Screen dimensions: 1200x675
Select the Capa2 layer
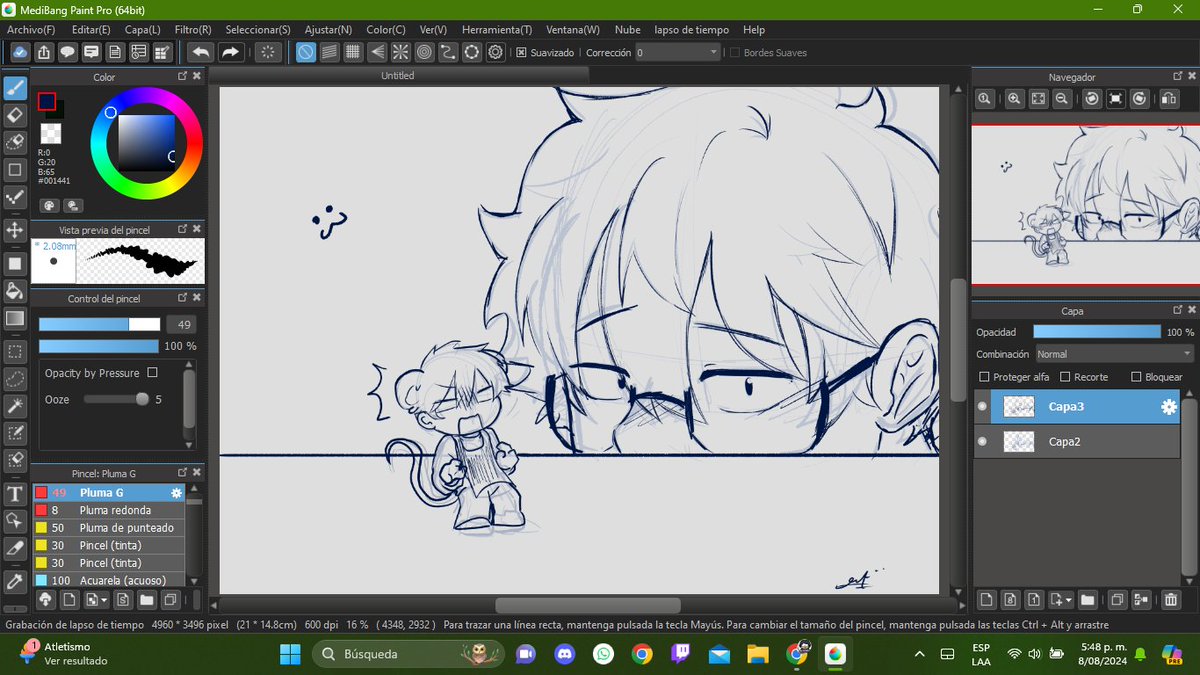(x=1077, y=441)
